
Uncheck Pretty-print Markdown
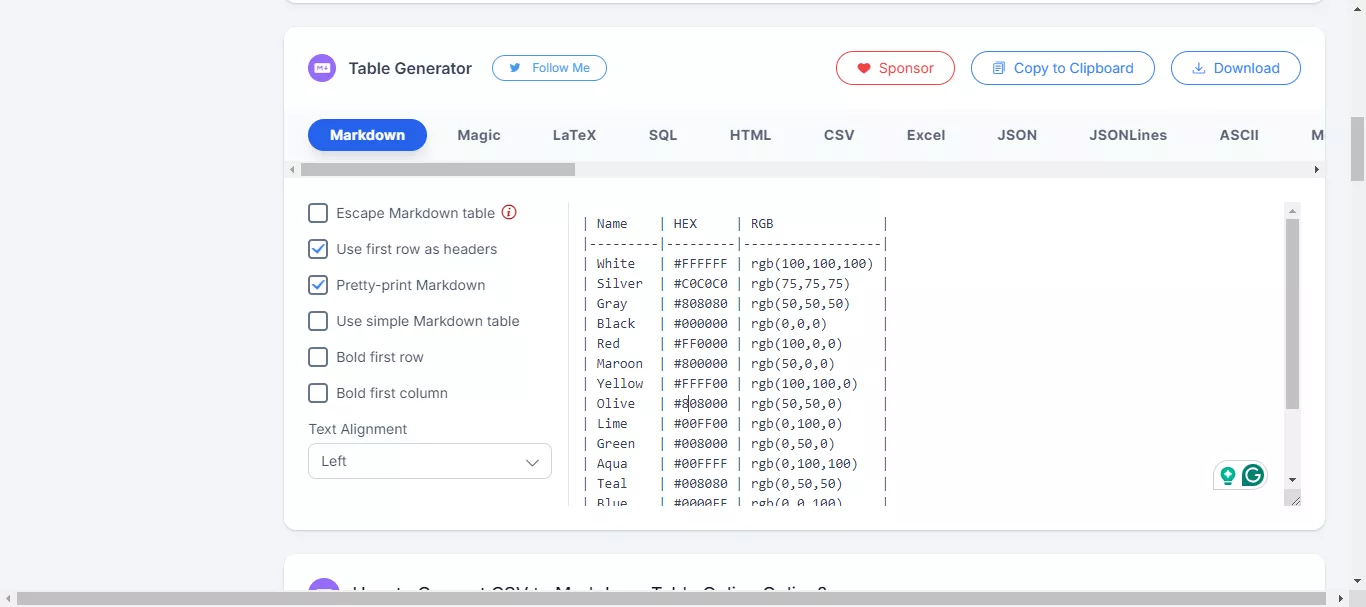pos(318,285)
